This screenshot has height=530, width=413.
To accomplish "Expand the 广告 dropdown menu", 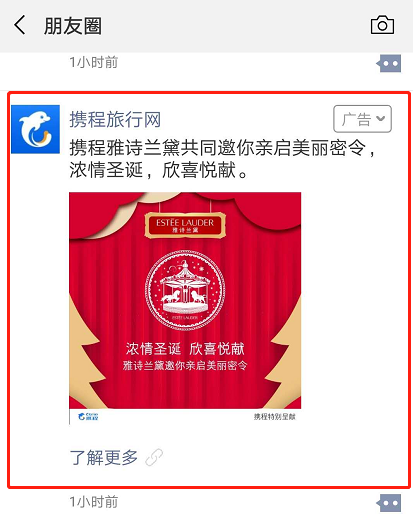I will (x=362, y=119).
